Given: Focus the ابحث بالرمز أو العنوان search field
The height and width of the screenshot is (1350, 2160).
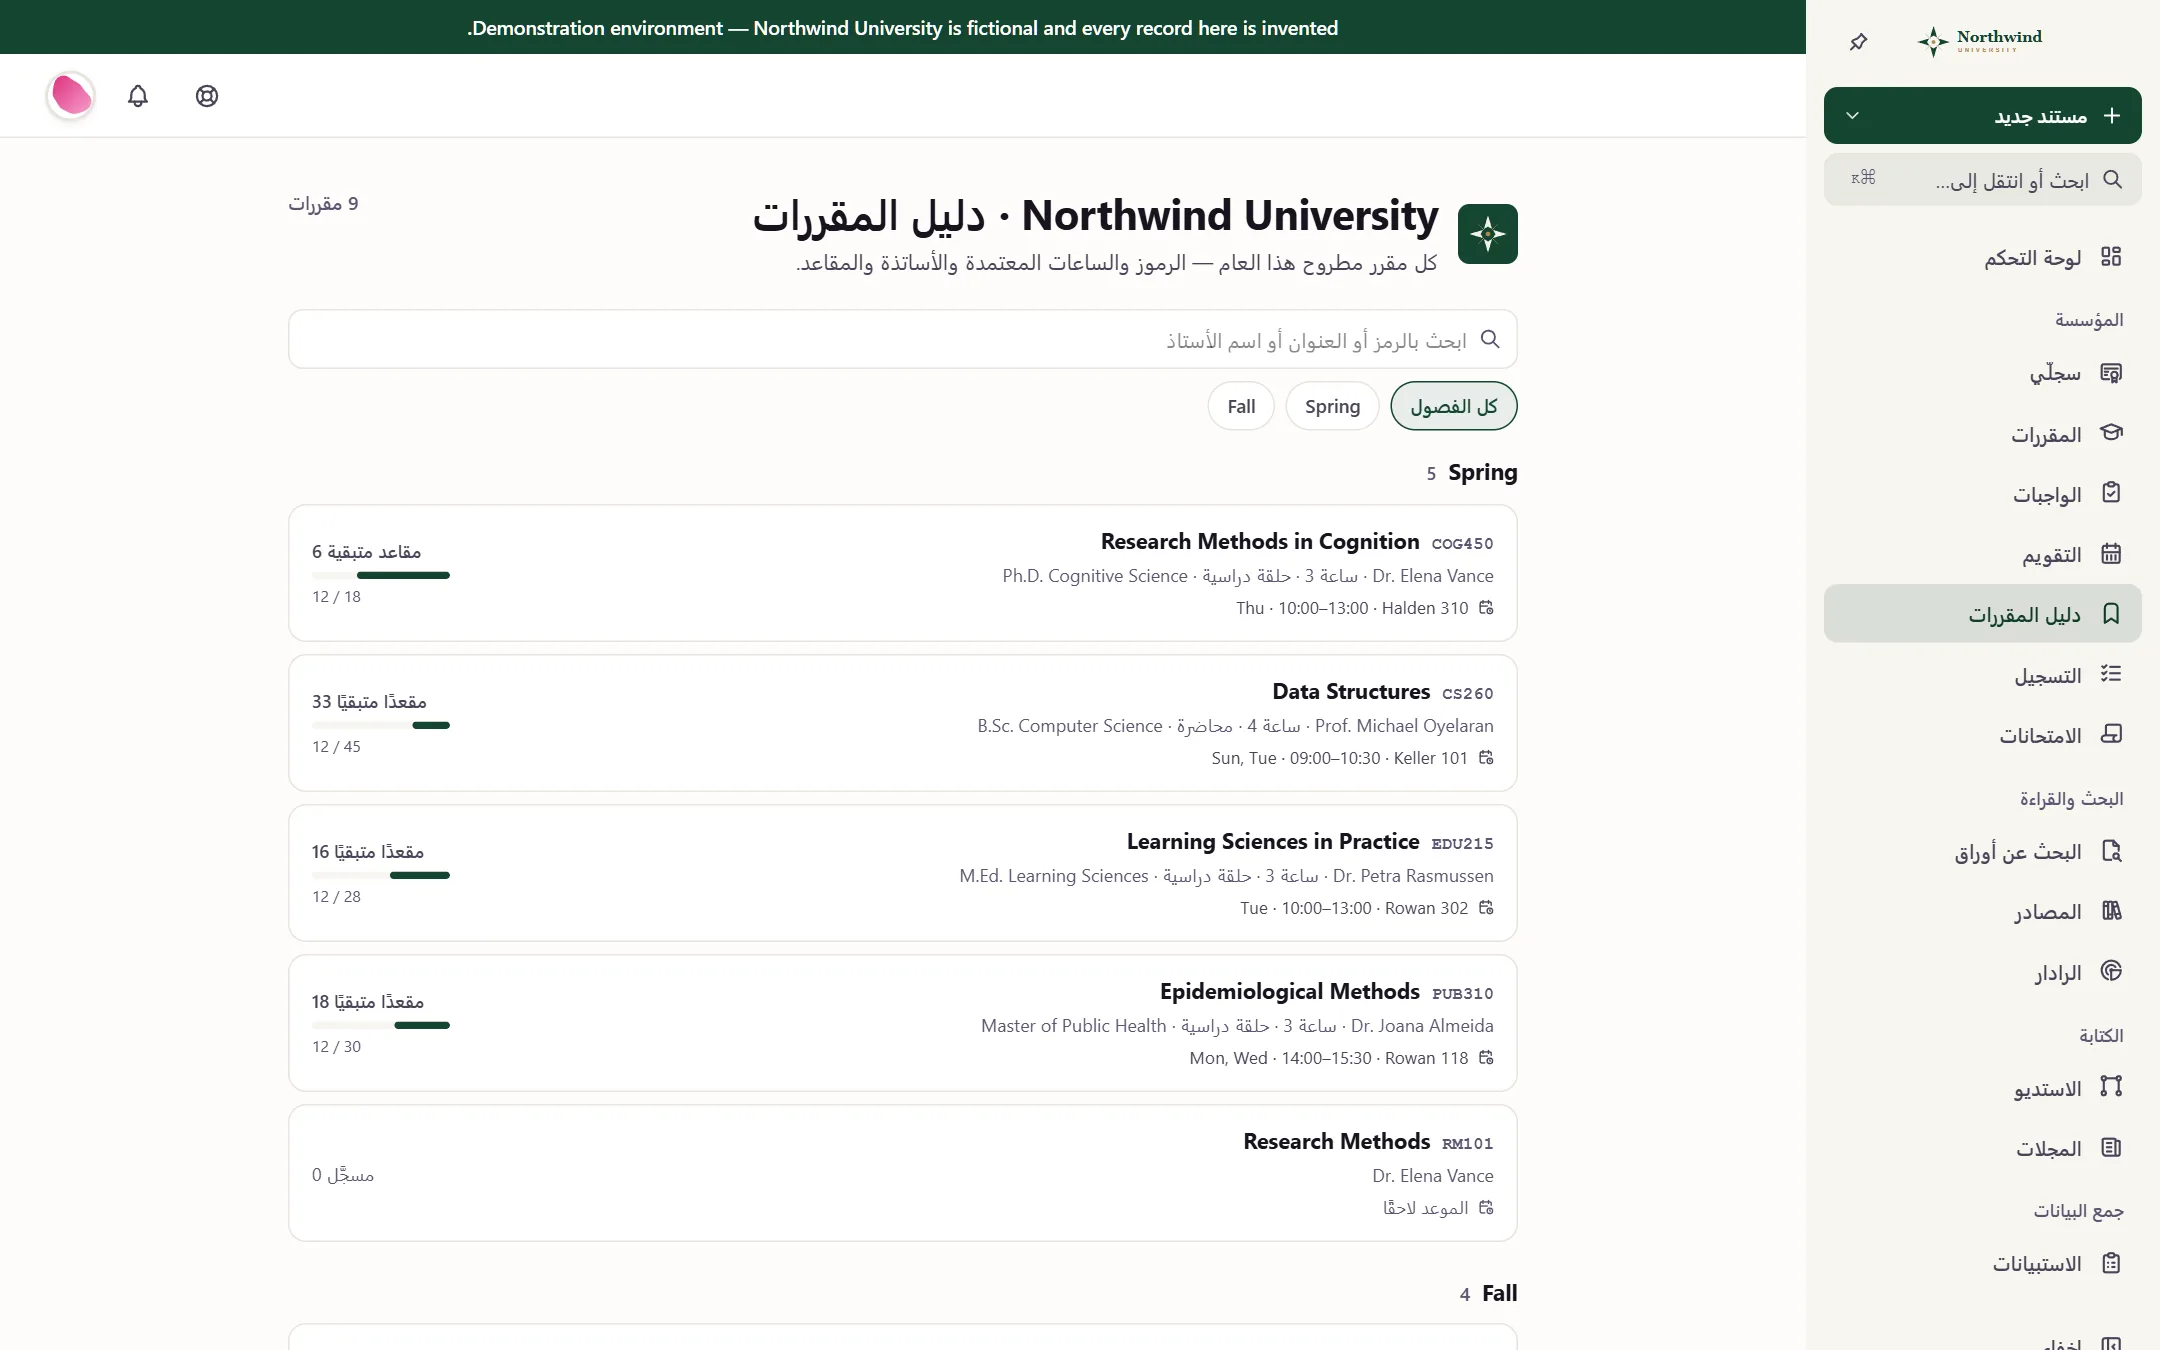Looking at the screenshot, I should [902, 340].
